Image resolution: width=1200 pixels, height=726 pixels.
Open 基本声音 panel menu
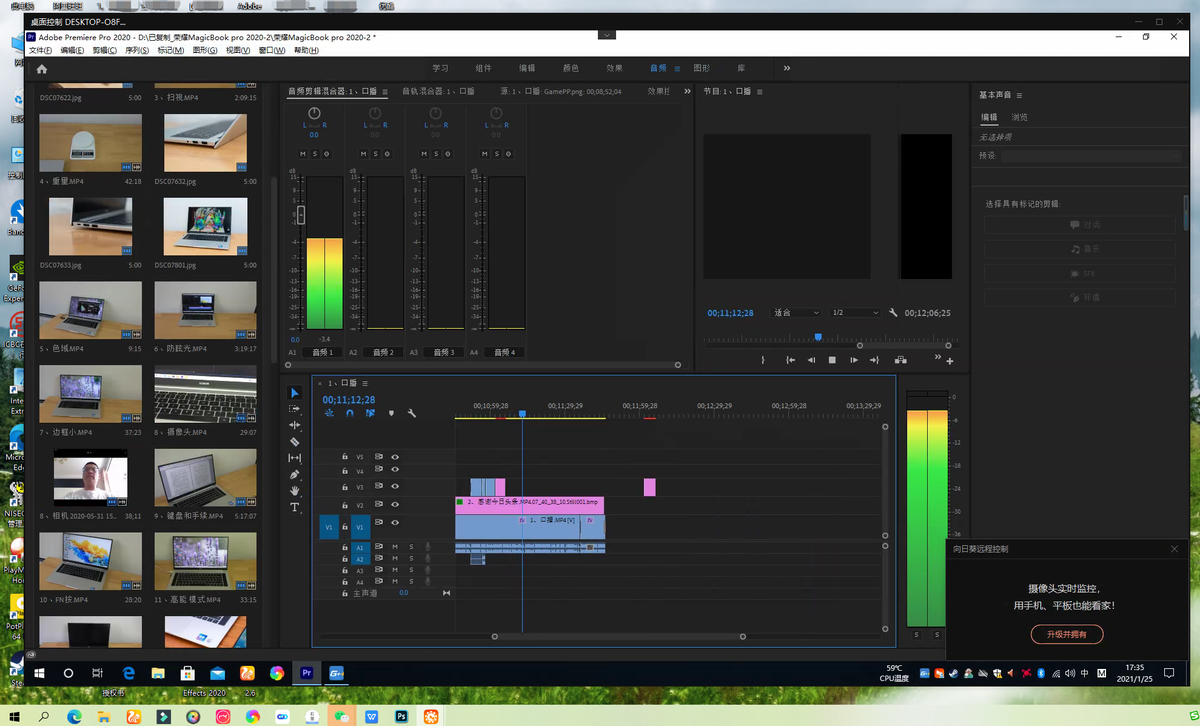coord(1019,95)
